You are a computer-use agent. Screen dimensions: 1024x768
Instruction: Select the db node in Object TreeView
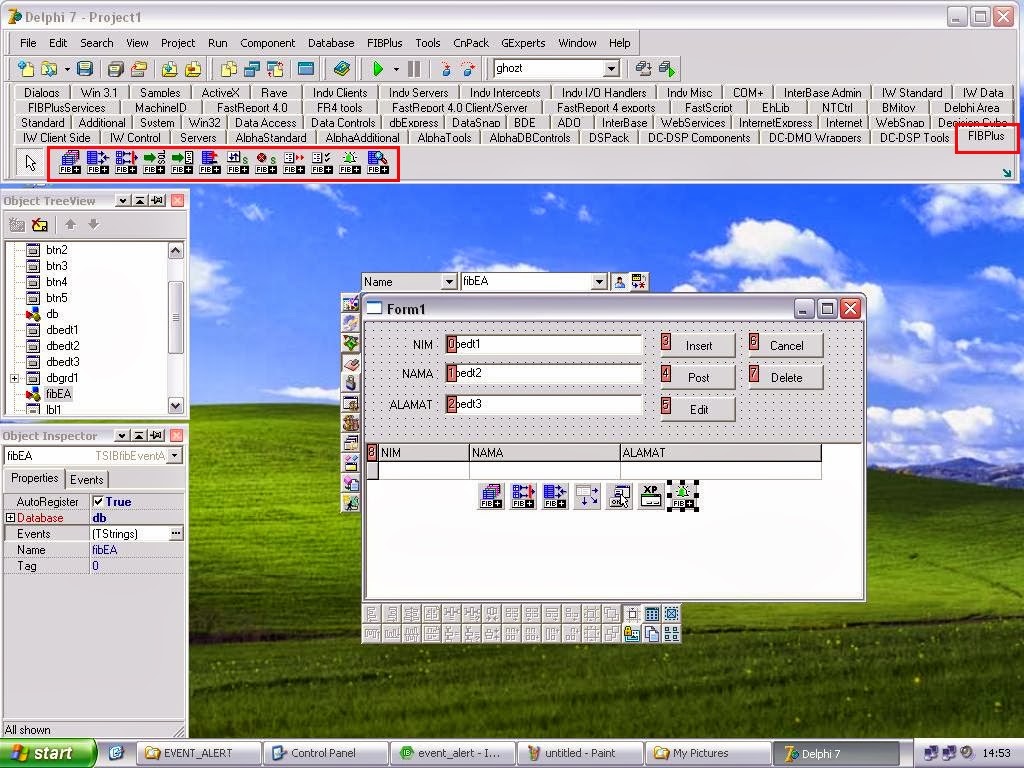point(52,314)
